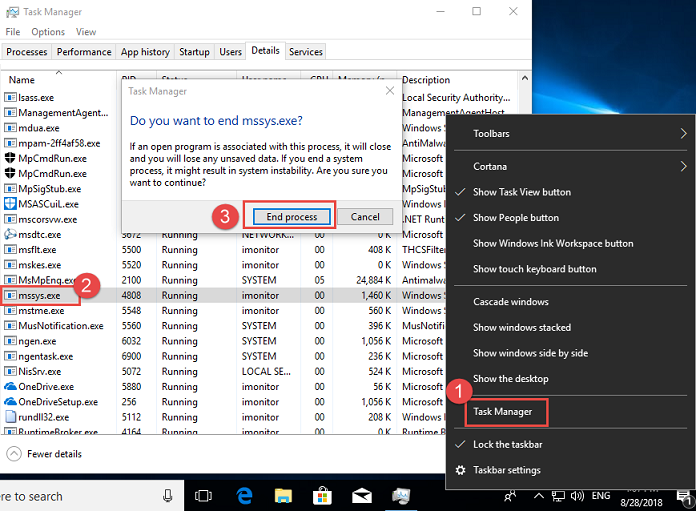Click the msdtc.exe process icon
Viewport: 696px width, 511px height.
point(10,234)
